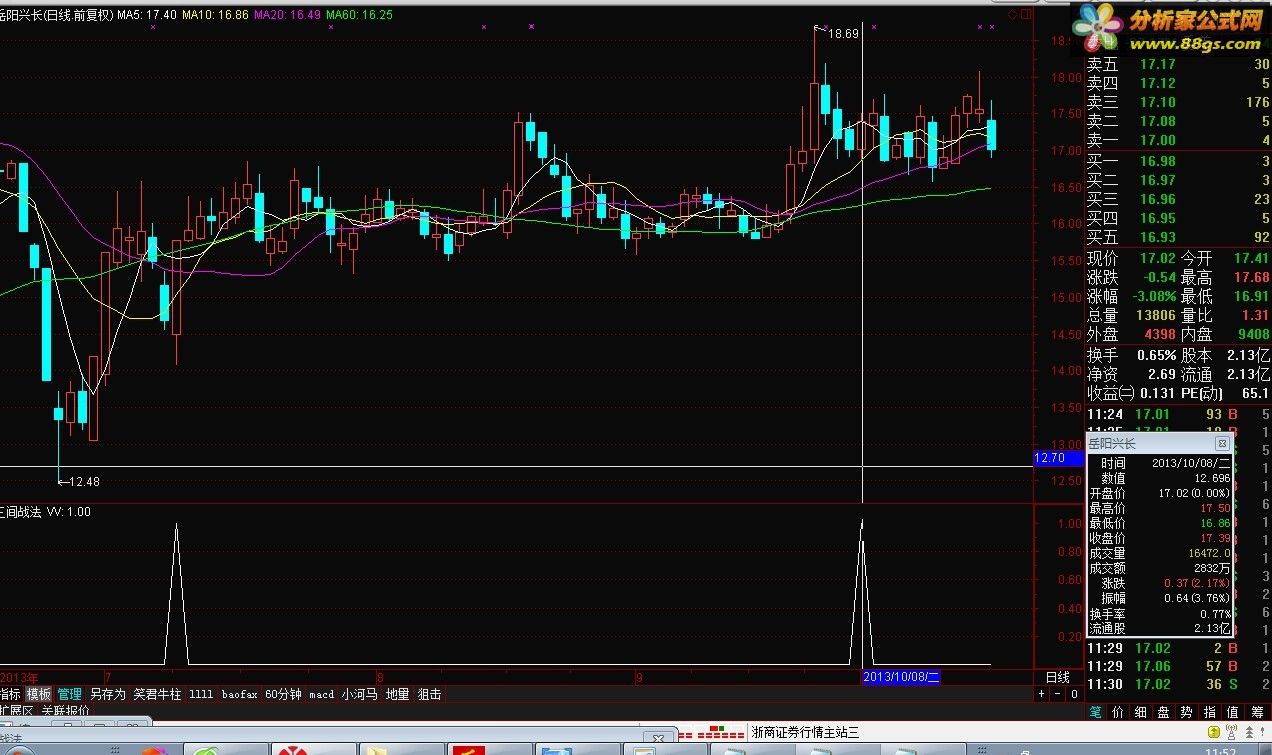1272x755 pixels.
Task: Click 另存为 to save template
Action: click(108, 693)
